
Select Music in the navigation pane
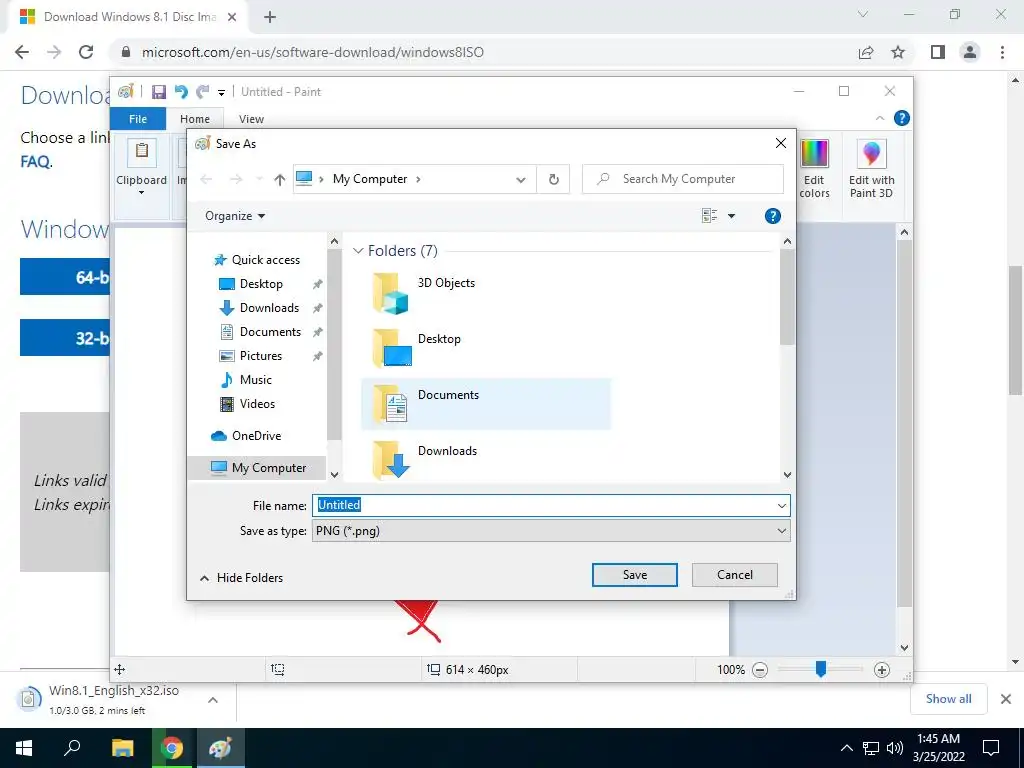click(x=255, y=380)
